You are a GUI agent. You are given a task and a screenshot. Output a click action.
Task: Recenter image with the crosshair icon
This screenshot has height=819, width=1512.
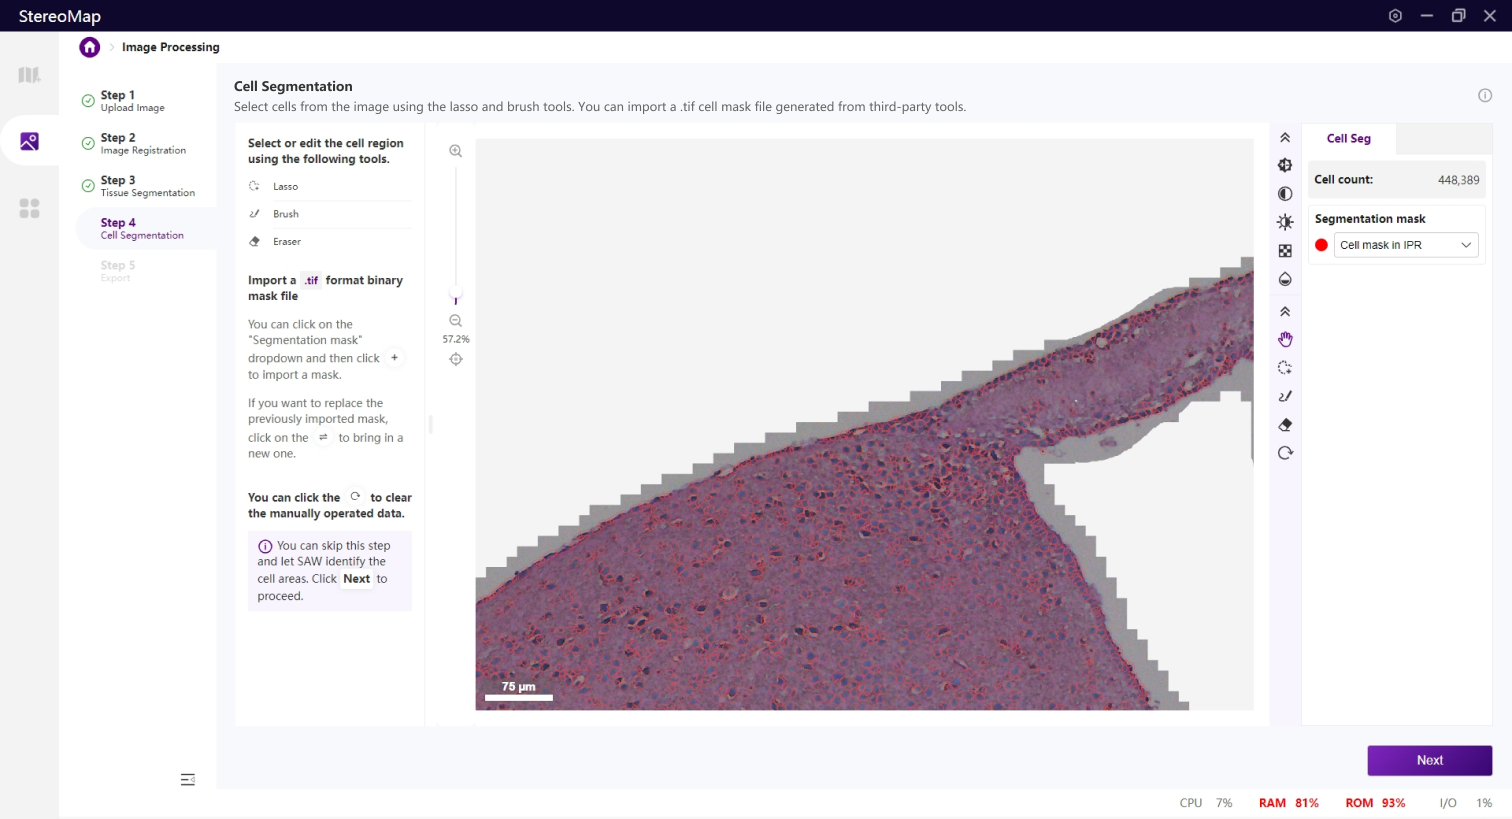pyautogui.click(x=456, y=359)
